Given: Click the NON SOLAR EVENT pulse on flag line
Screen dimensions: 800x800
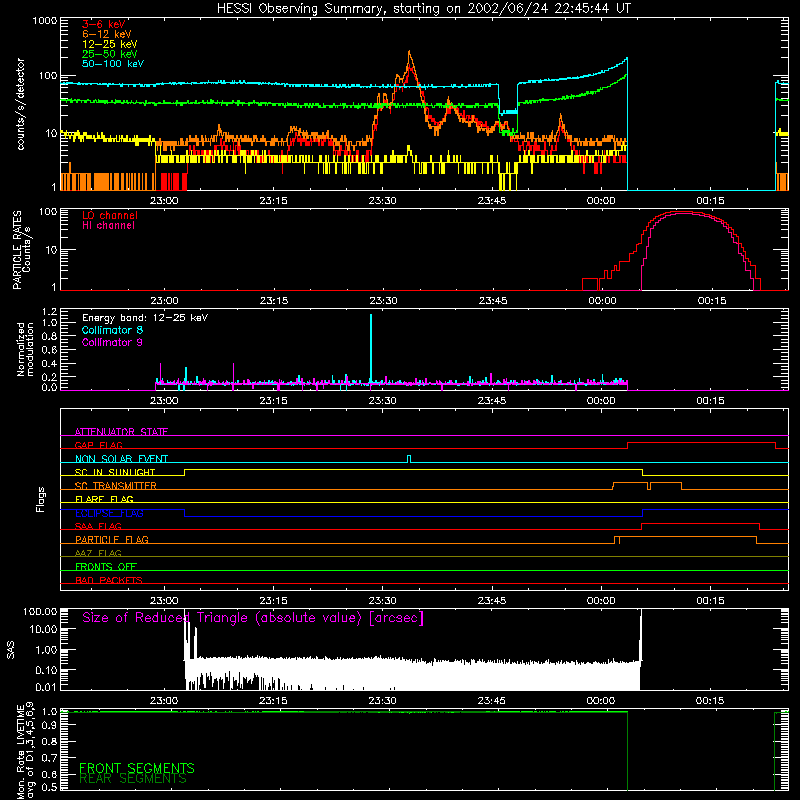Looking at the screenshot, I should tap(409, 459).
